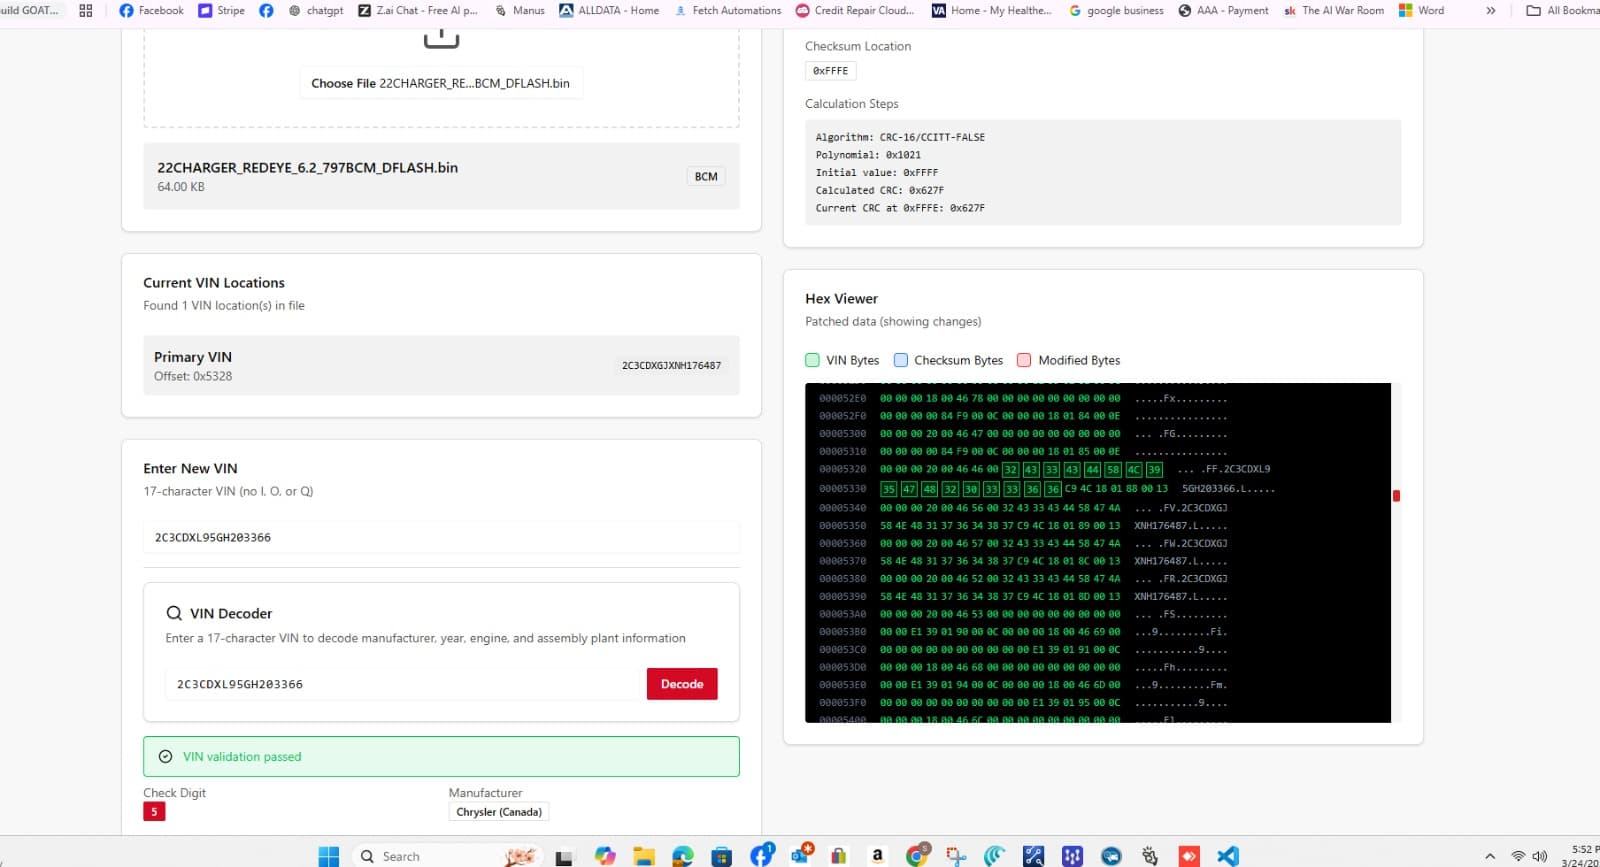Open the chatgpt bookmark
1600x867 pixels.
[x=315, y=10]
